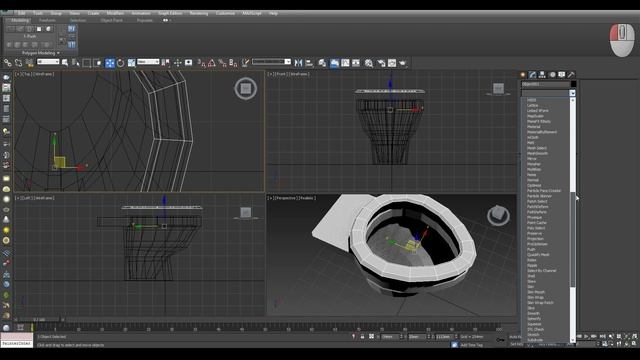Toggle Percent Snap
The width and height of the screenshot is (640, 360).
(222, 63)
